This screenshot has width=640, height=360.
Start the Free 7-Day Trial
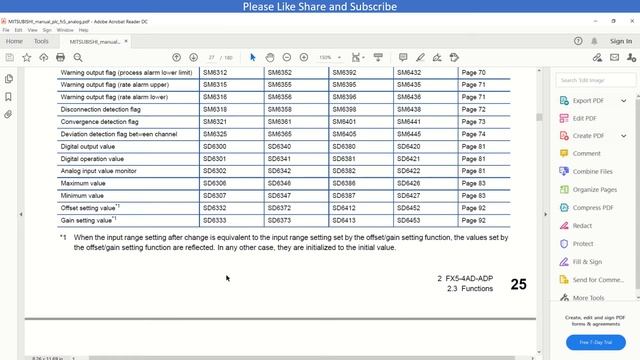coord(596,342)
